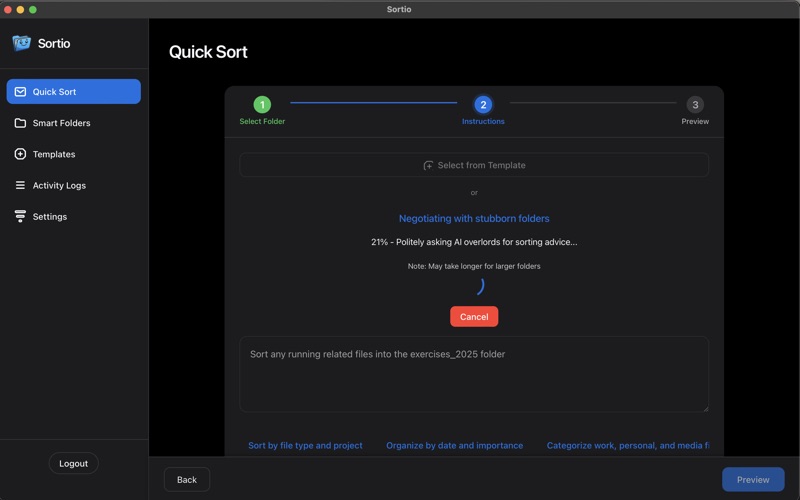Cancel the sorting analysis

pyautogui.click(x=474, y=317)
